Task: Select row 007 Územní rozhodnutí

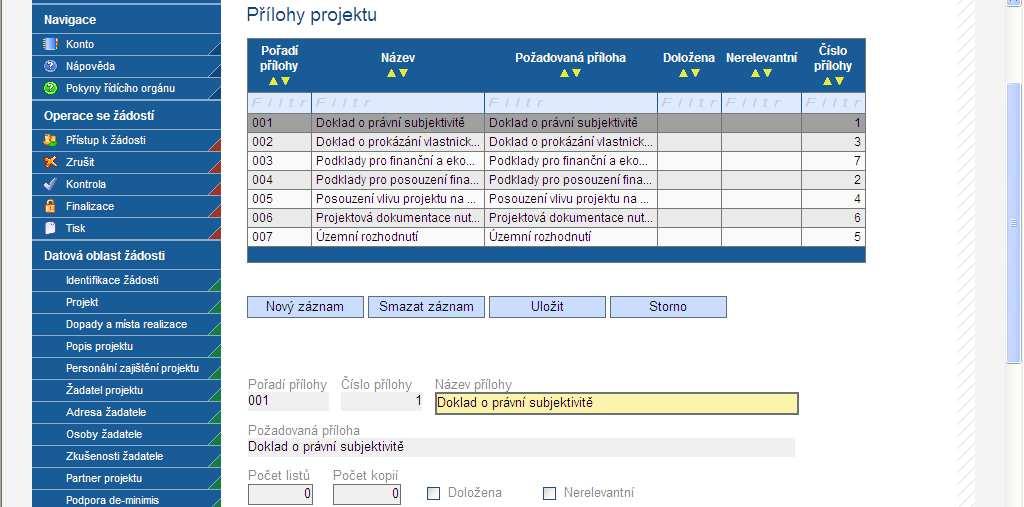Action: tap(556, 237)
